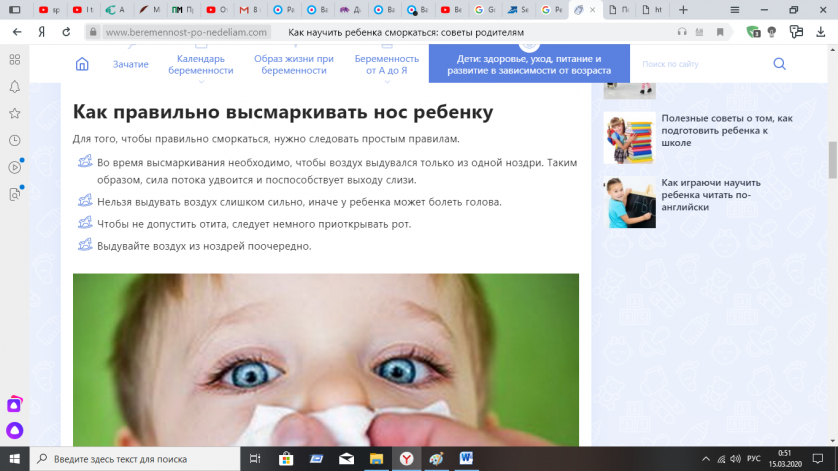Open the schoolgirl with books thumbnail
This screenshot has height=471, width=838.
click(x=630, y=138)
